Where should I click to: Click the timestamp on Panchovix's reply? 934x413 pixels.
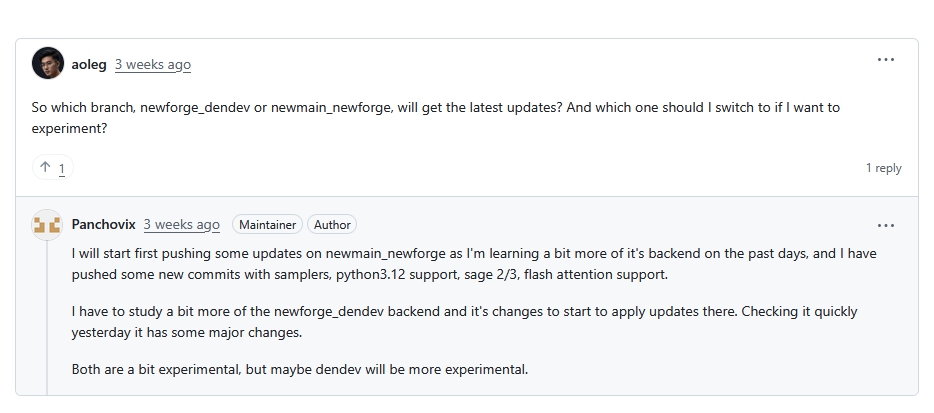[x=181, y=225]
